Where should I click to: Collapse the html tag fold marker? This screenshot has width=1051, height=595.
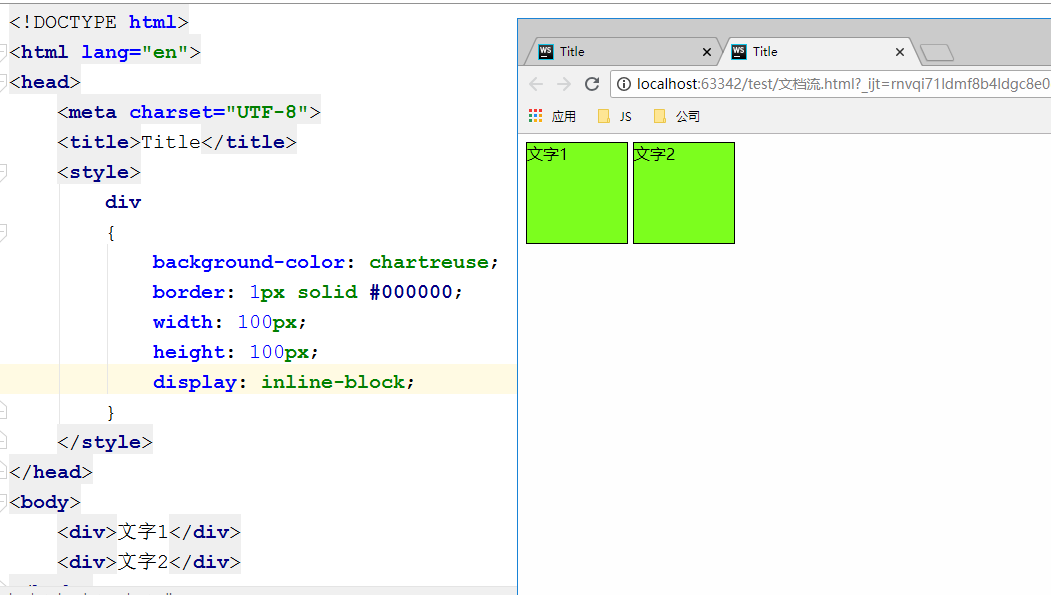coord(3,52)
